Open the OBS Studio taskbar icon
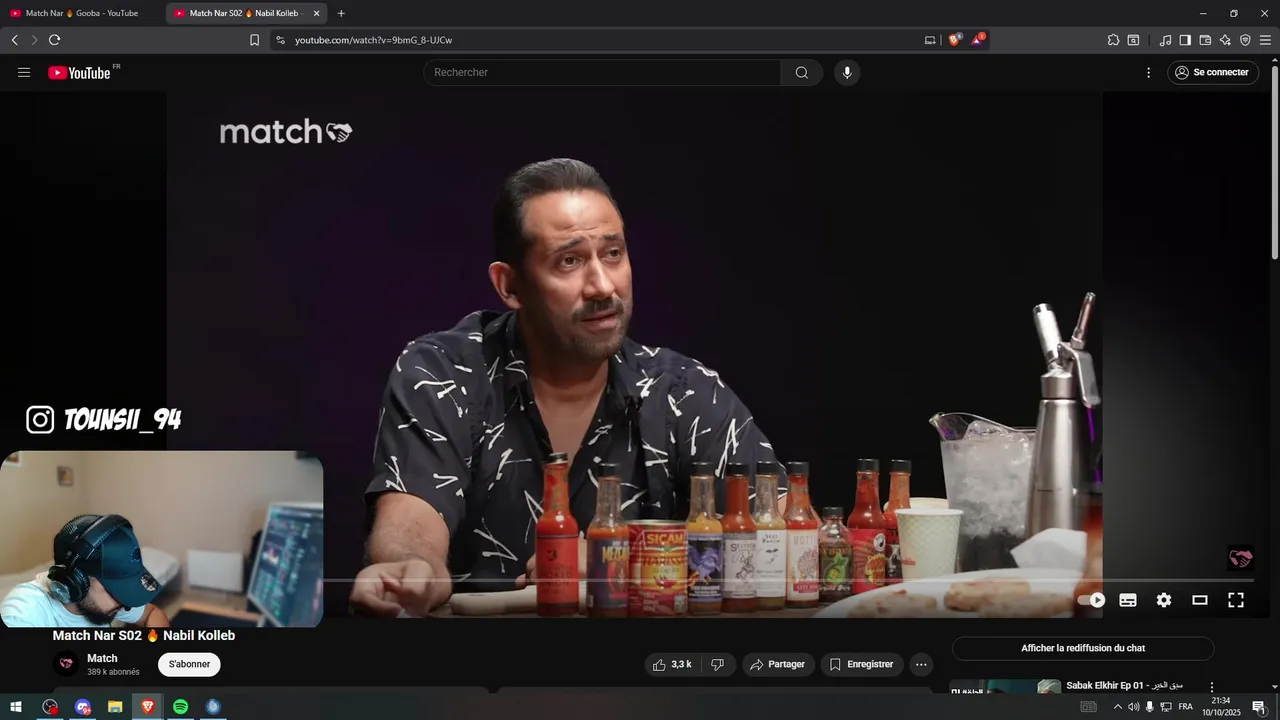1280x720 pixels. [50, 707]
